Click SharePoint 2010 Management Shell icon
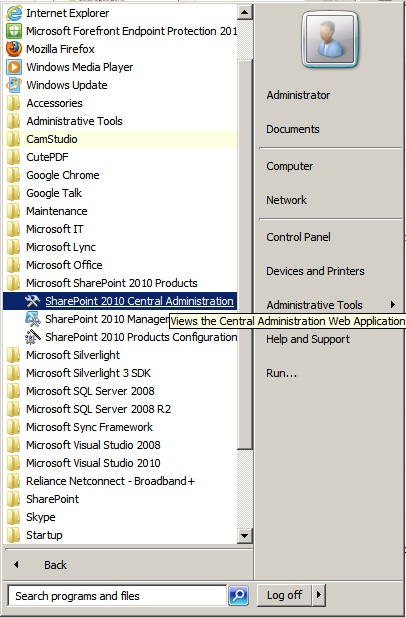 click(32, 319)
